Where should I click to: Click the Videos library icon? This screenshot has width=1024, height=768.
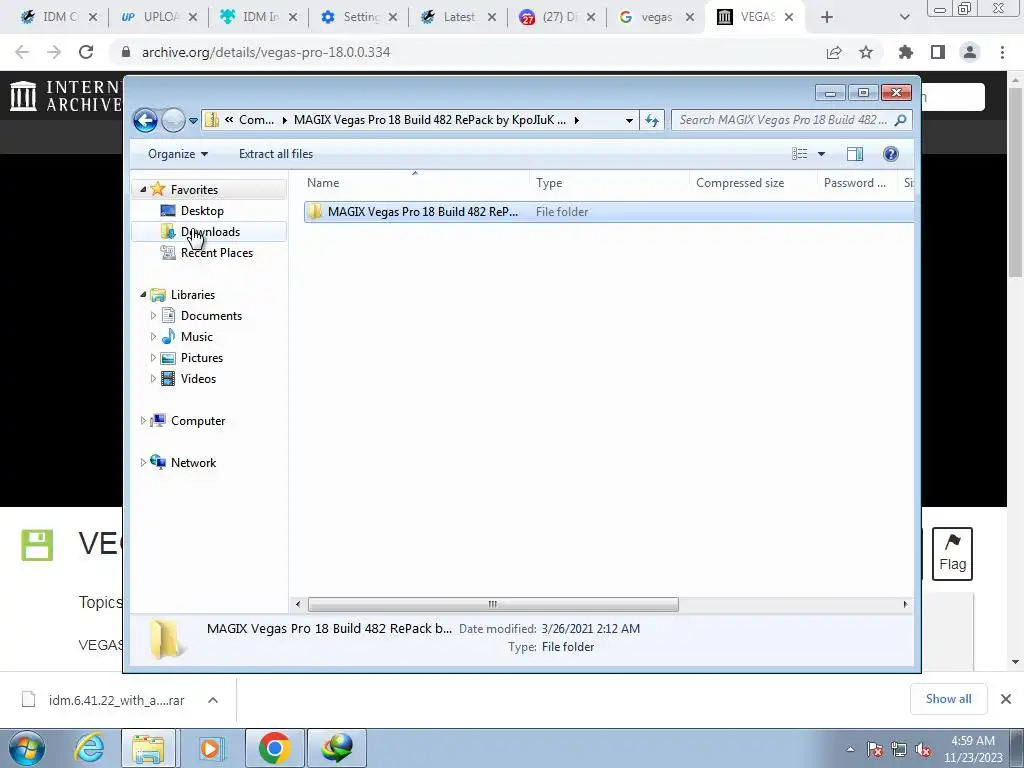pos(168,379)
